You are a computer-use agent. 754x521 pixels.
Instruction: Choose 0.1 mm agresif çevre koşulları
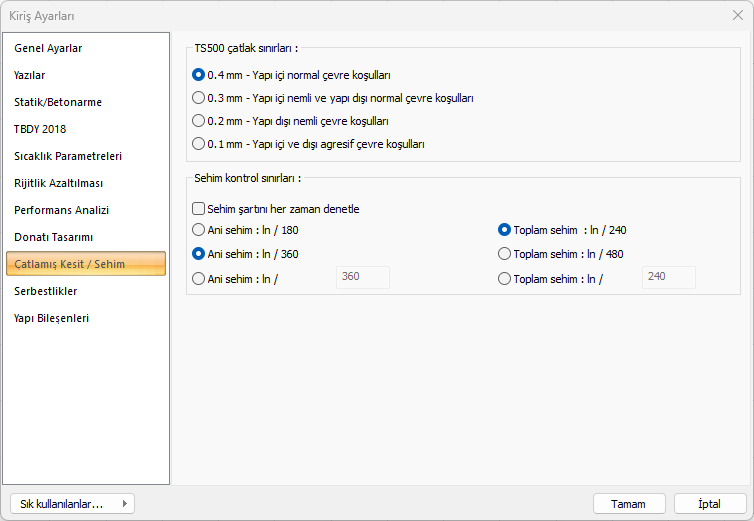pos(198,144)
